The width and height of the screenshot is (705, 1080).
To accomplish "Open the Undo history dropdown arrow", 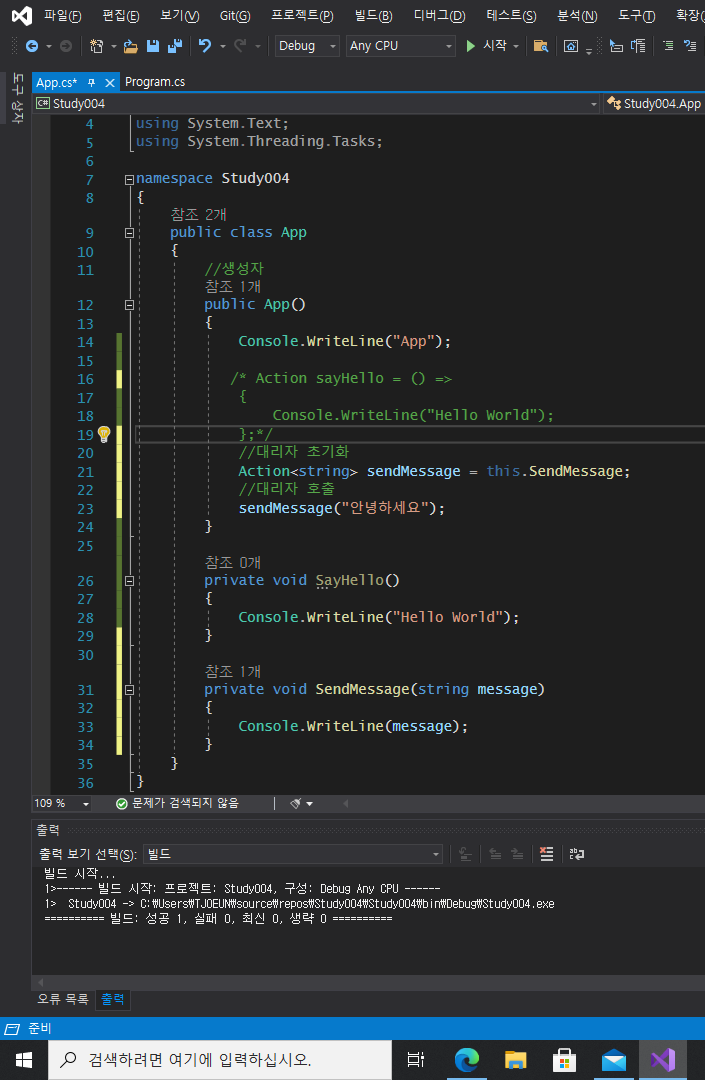I will [x=222, y=46].
